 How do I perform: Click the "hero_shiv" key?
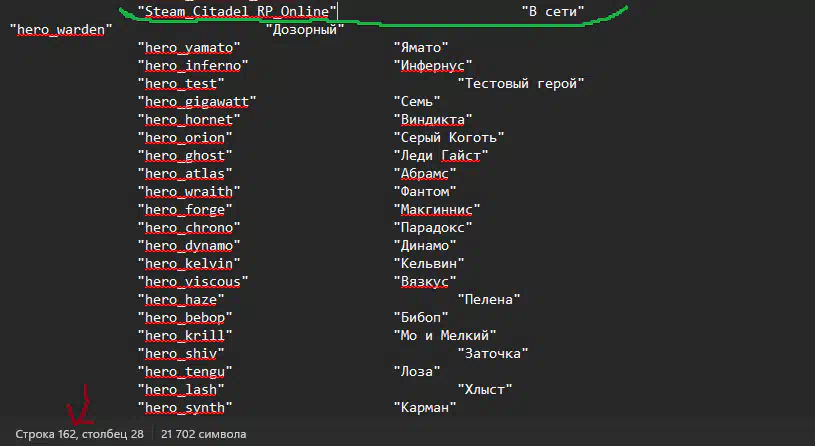click(181, 354)
